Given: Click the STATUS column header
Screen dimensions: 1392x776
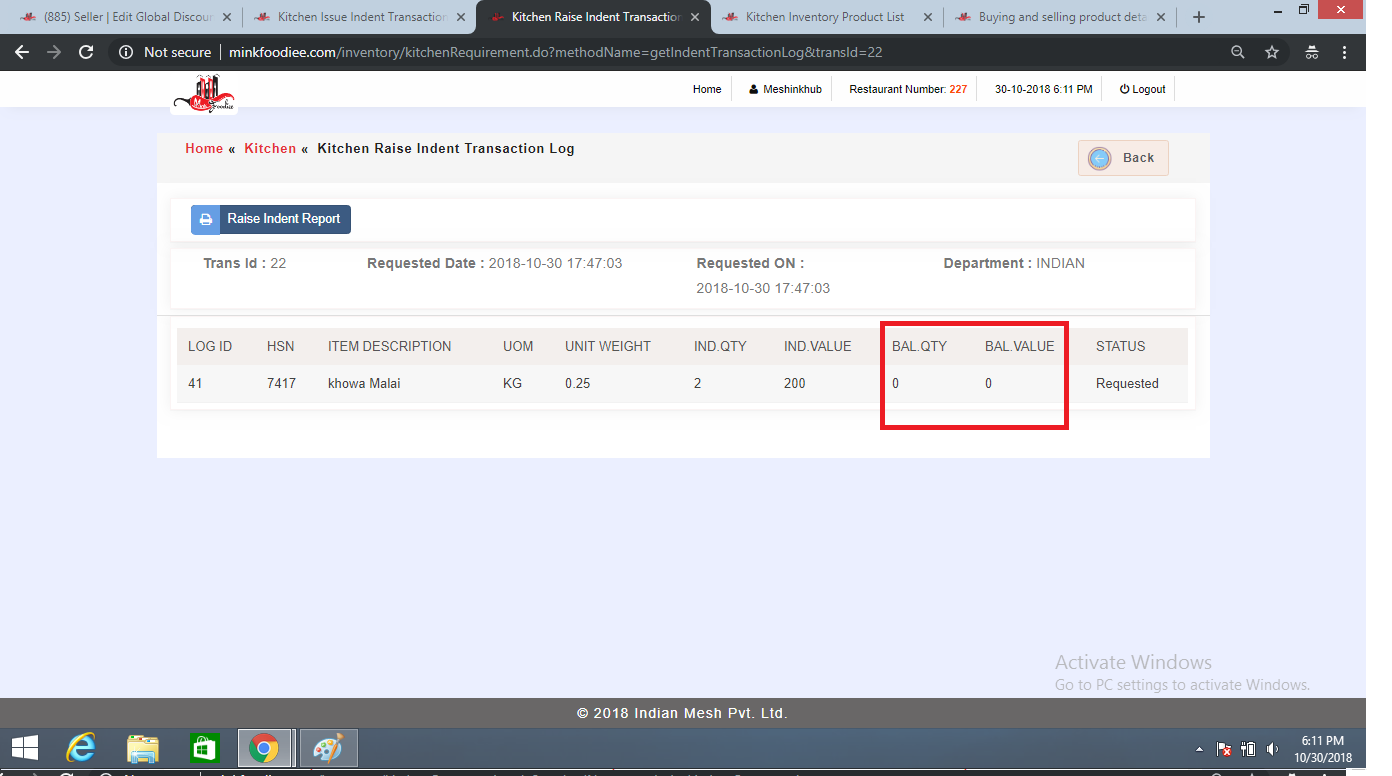Looking at the screenshot, I should 1121,346.
